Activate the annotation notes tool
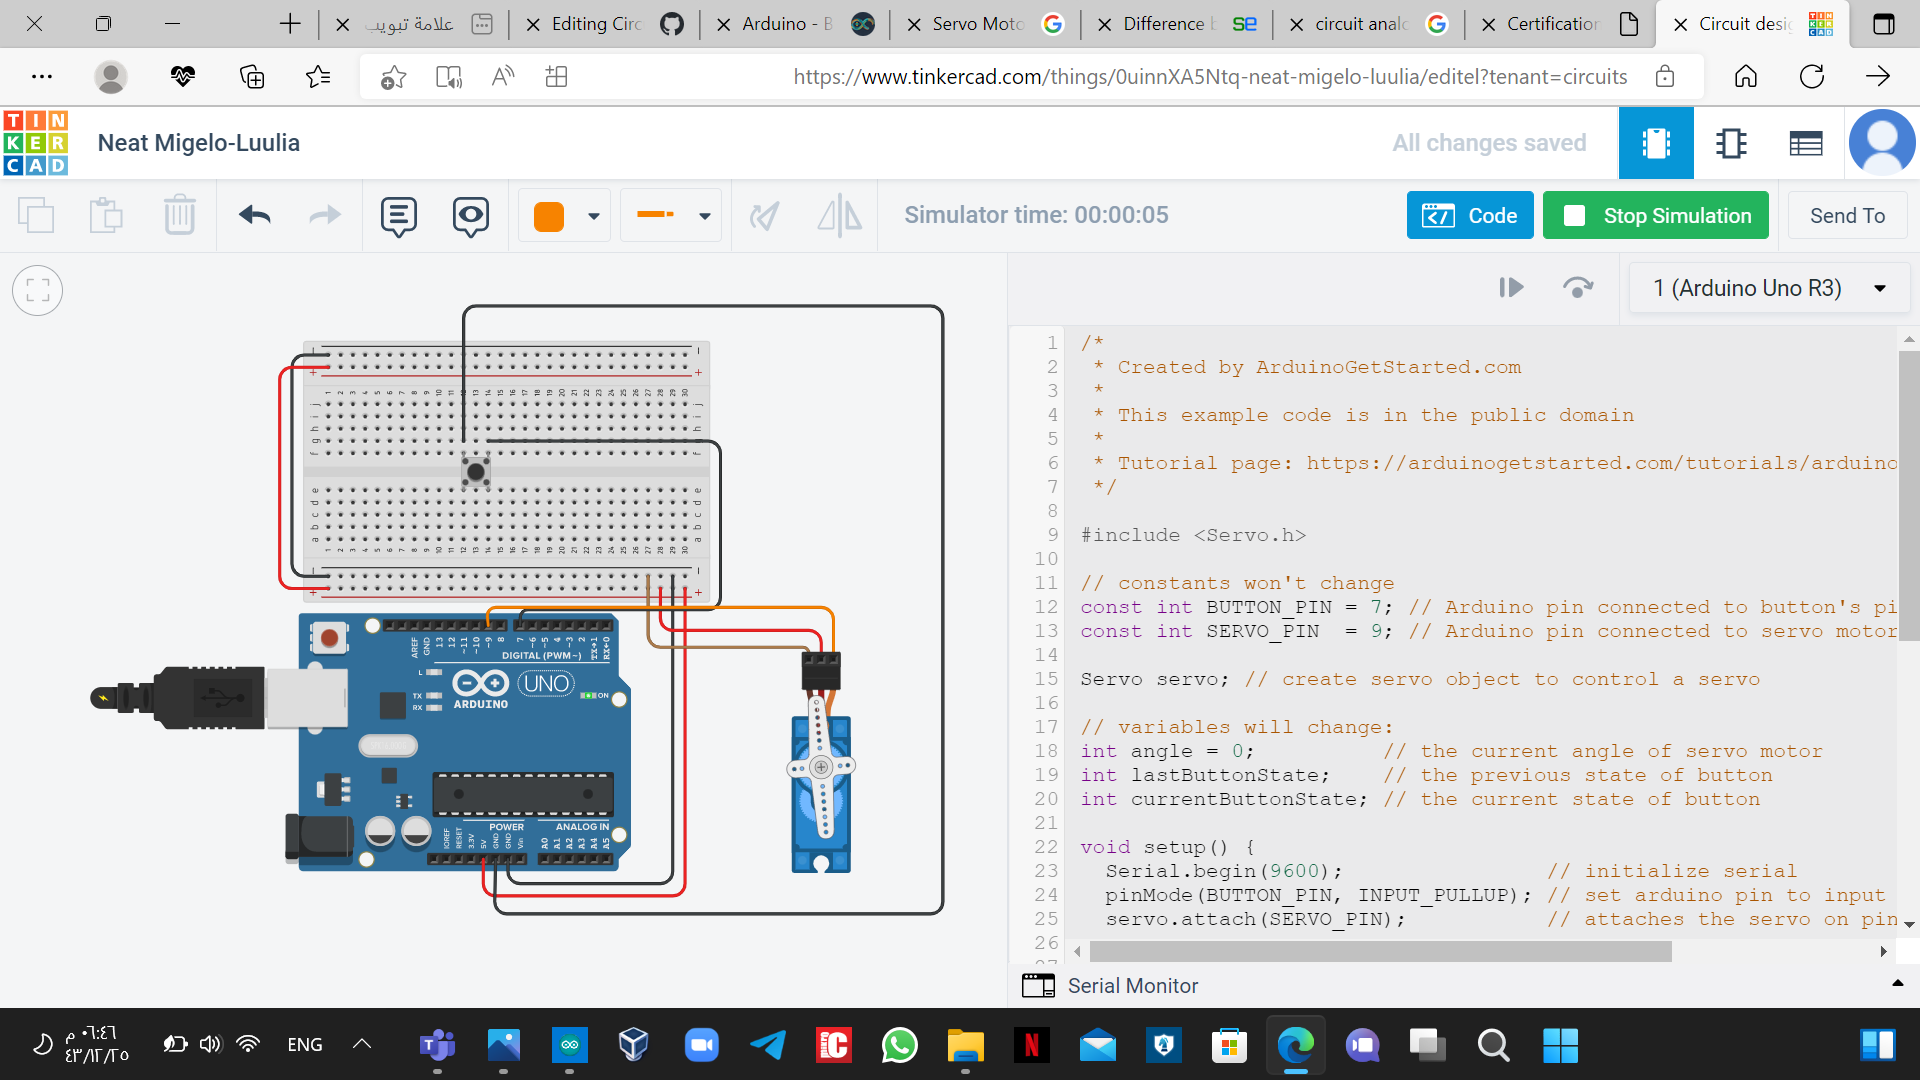Viewport: 1920px width, 1080px height. coord(398,215)
